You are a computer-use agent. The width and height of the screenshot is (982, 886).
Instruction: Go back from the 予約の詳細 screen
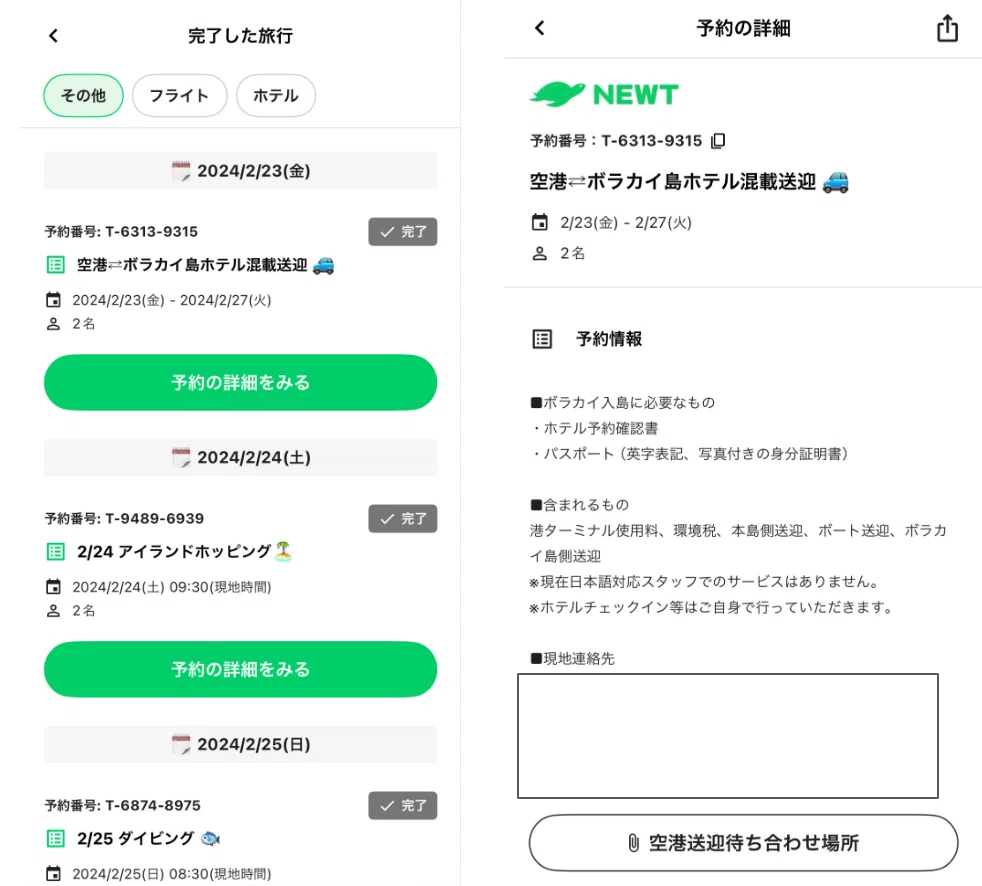pos(540,28)
